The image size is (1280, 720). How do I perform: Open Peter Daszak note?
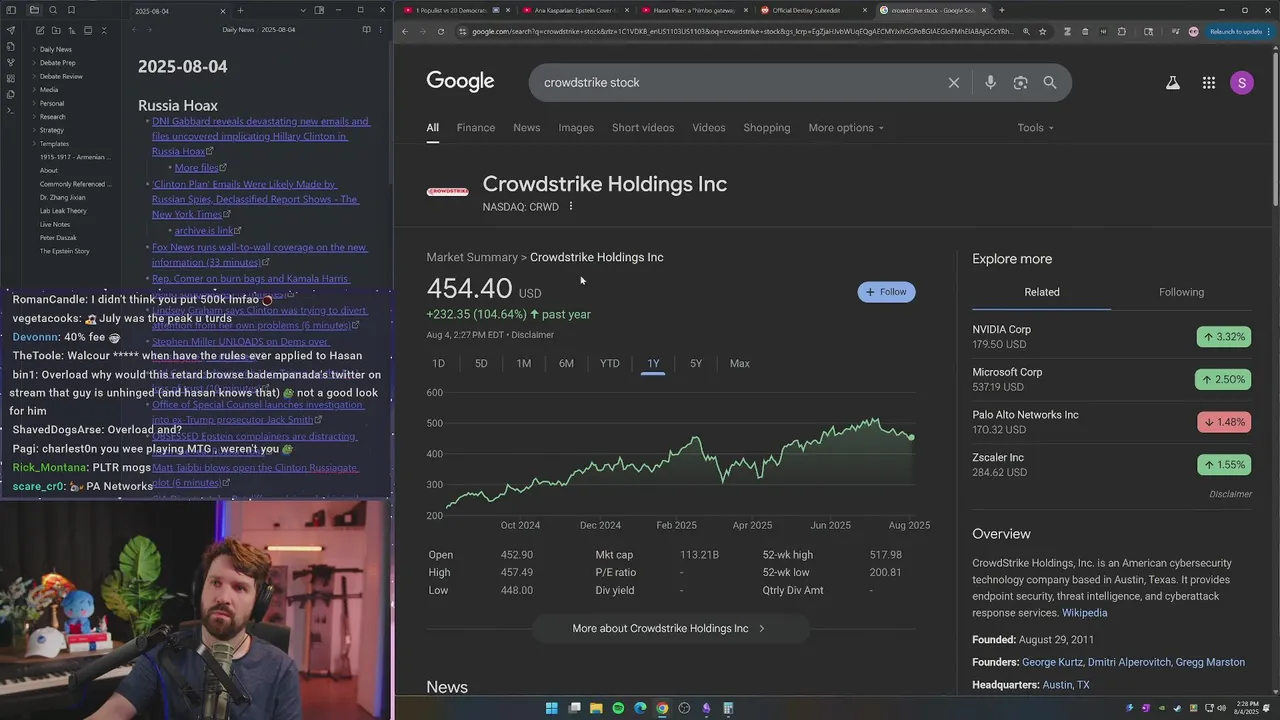pyautogui.click(x=58, y=238)
